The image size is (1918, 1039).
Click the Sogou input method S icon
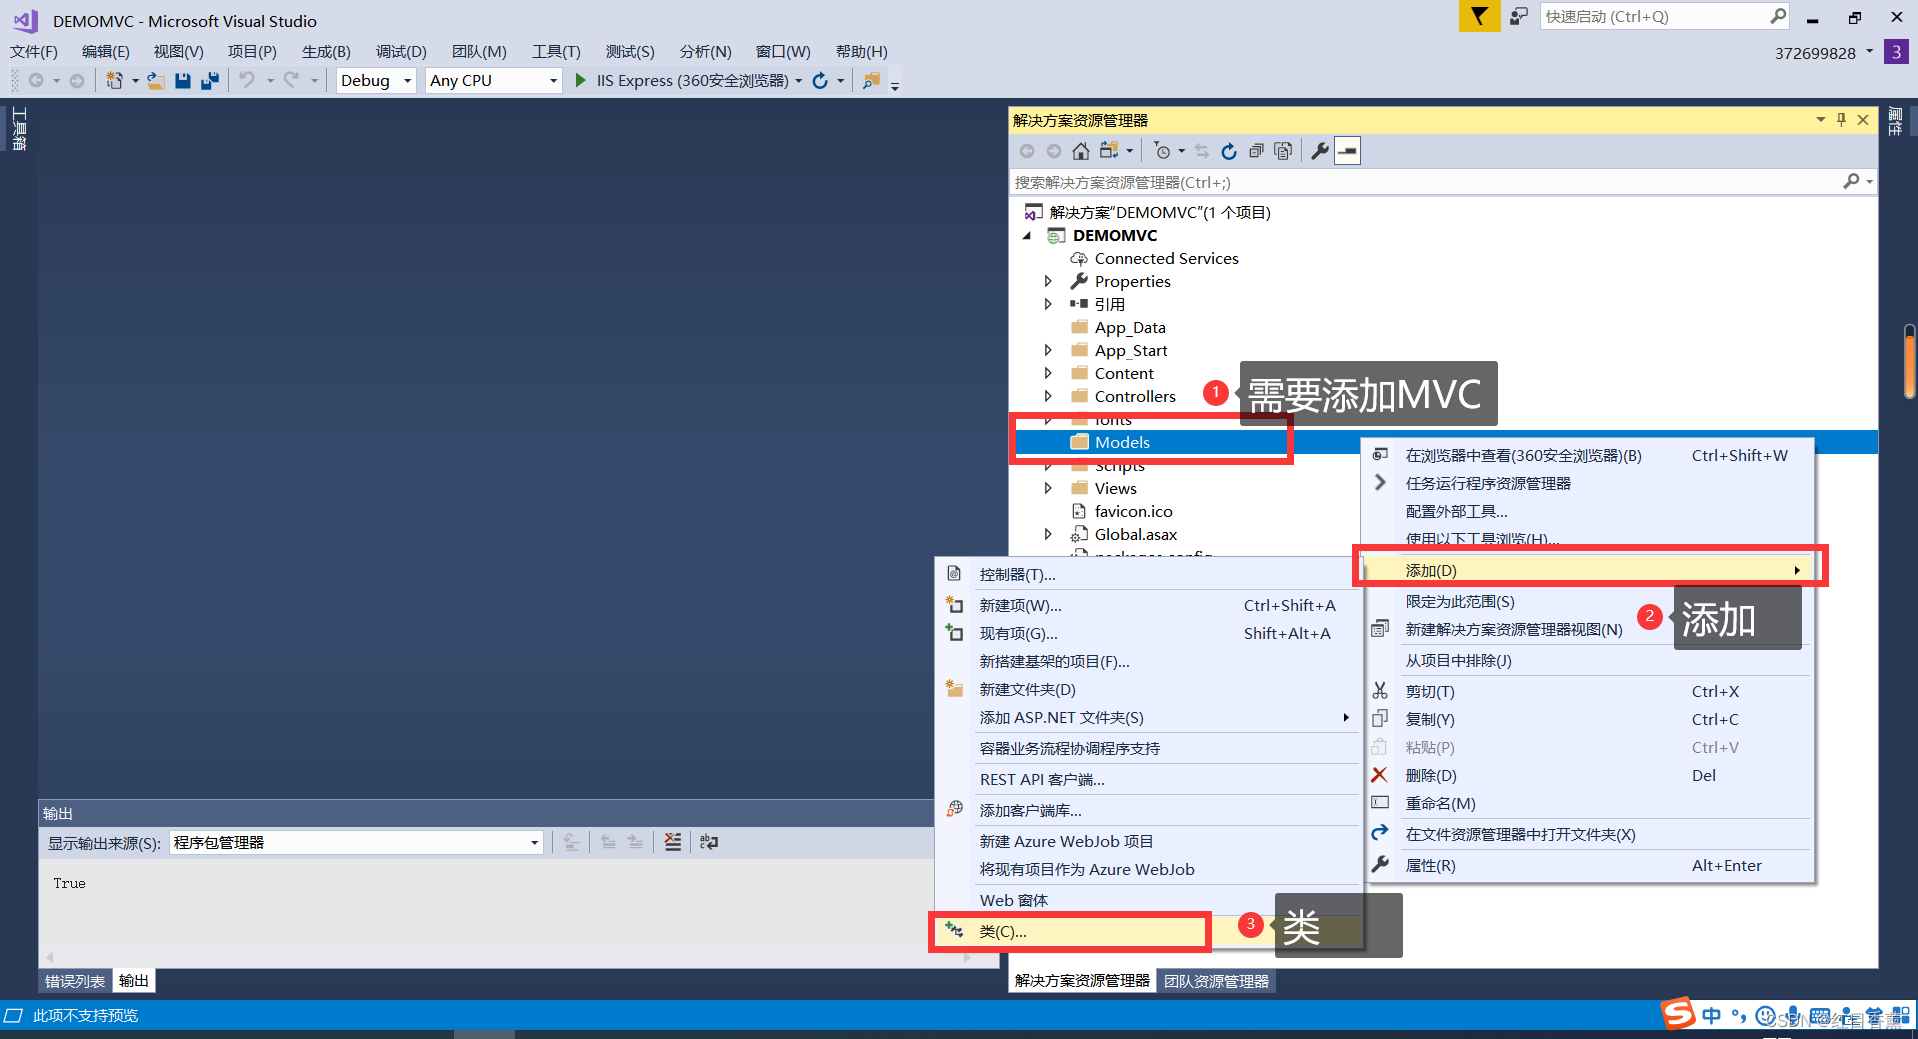coord(1679,1014)
